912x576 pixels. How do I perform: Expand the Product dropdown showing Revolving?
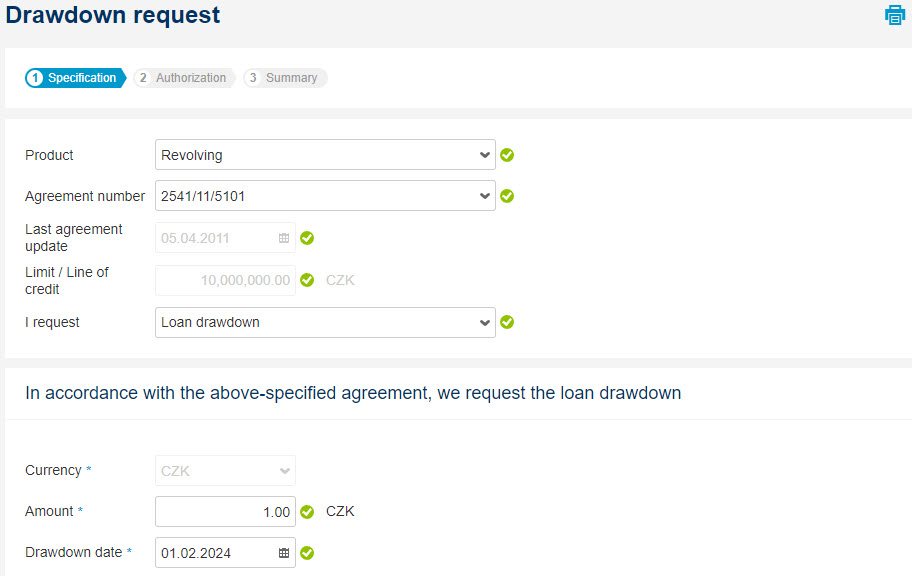325,155
